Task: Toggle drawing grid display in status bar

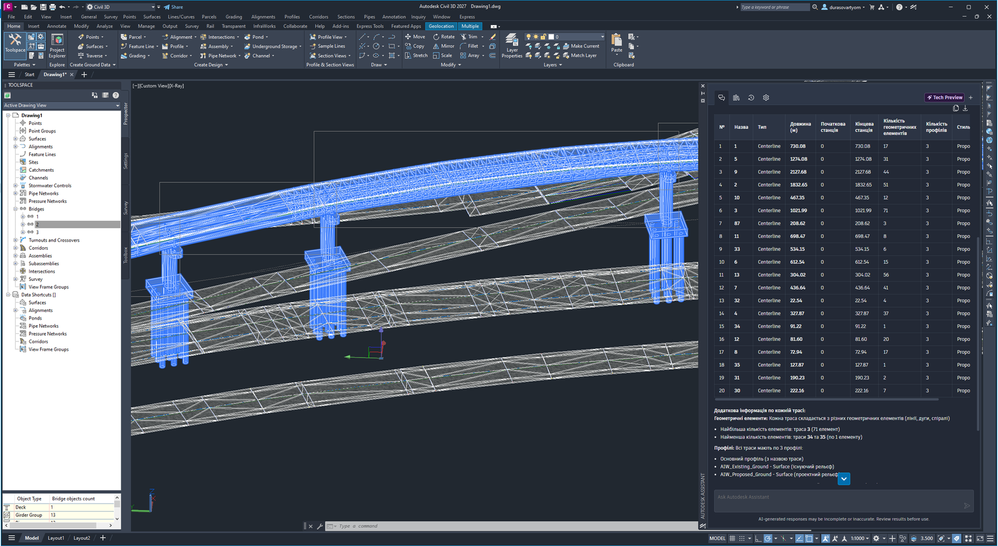Action: (733, 538)
